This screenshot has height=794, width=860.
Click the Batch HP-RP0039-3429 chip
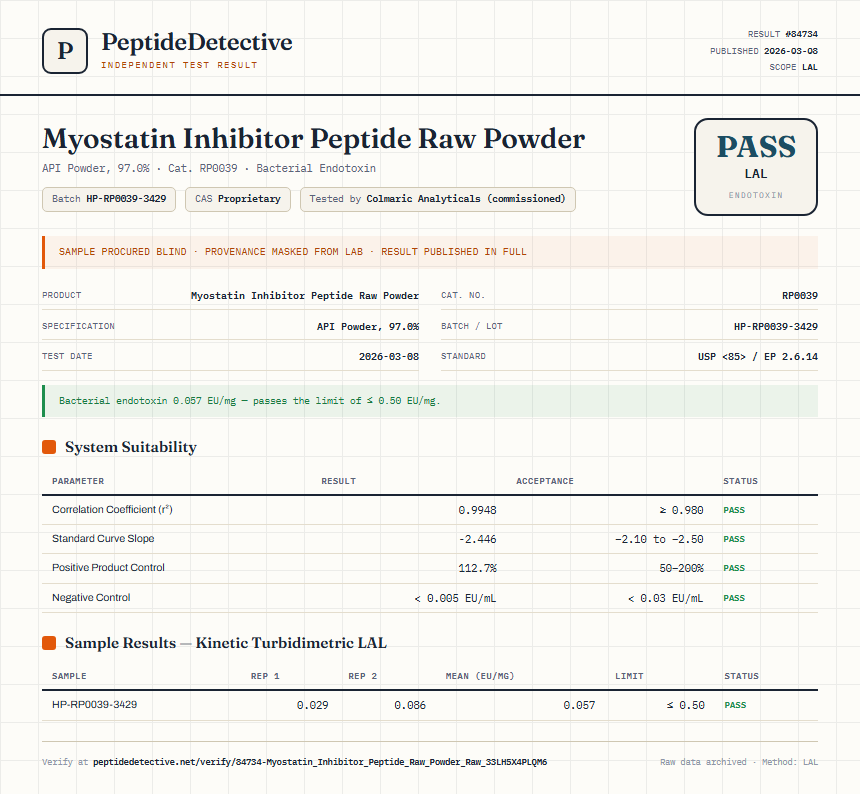click(x=109, y=199)
